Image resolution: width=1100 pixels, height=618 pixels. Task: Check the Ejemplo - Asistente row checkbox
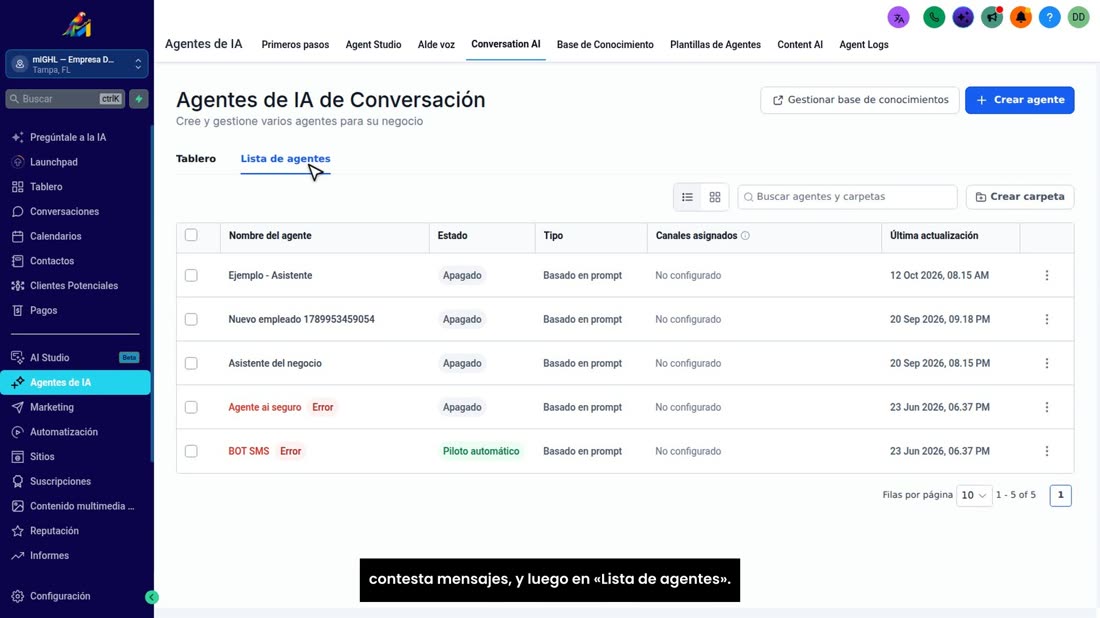pos(191,276)
